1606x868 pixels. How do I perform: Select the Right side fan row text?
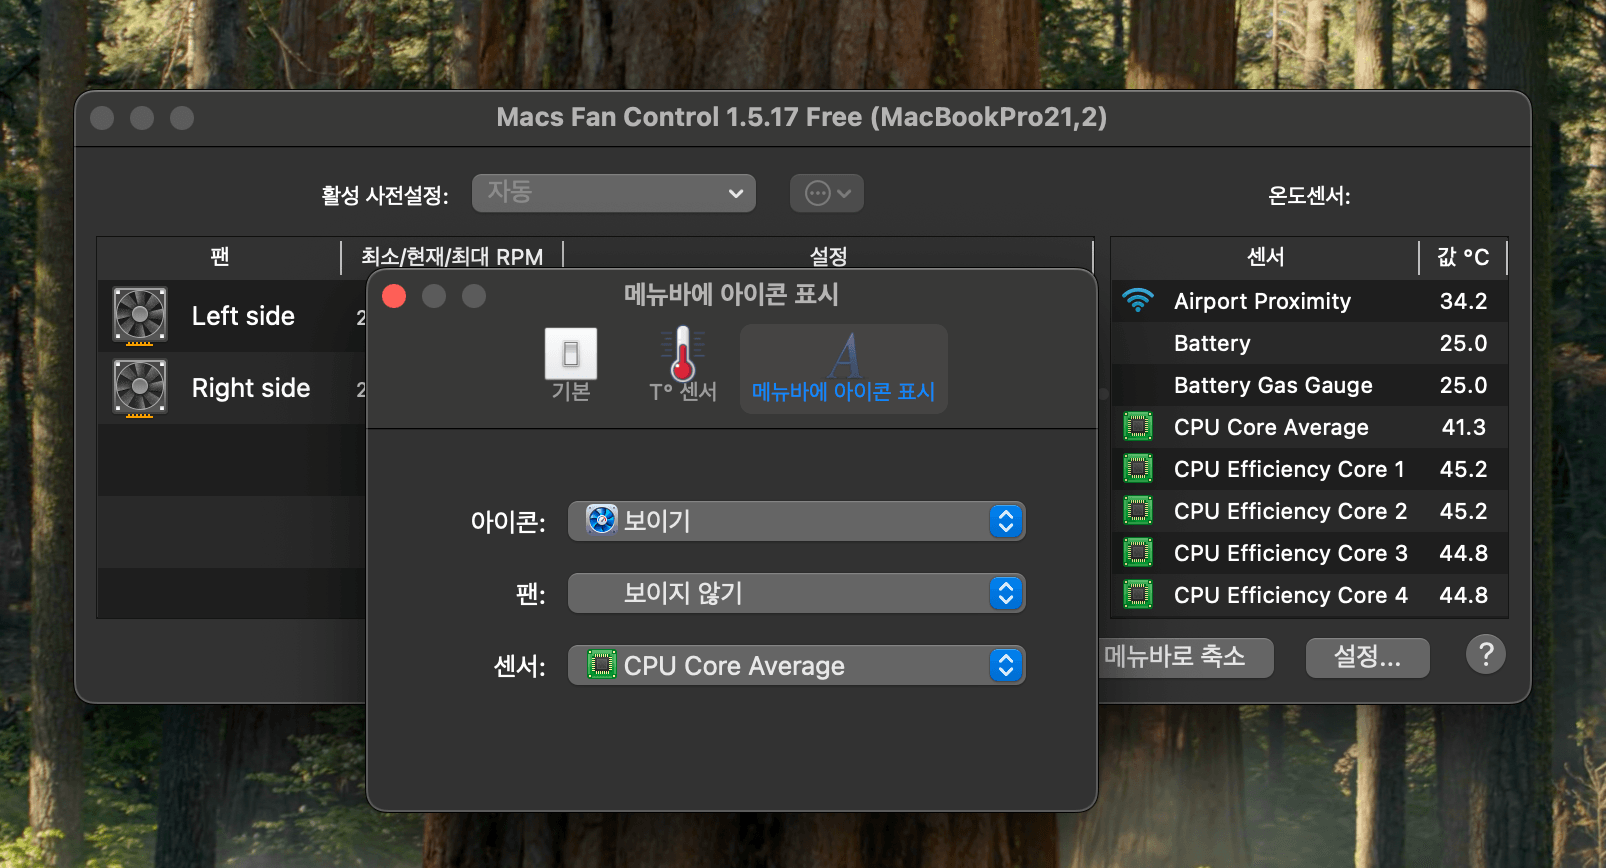(251, 388)
